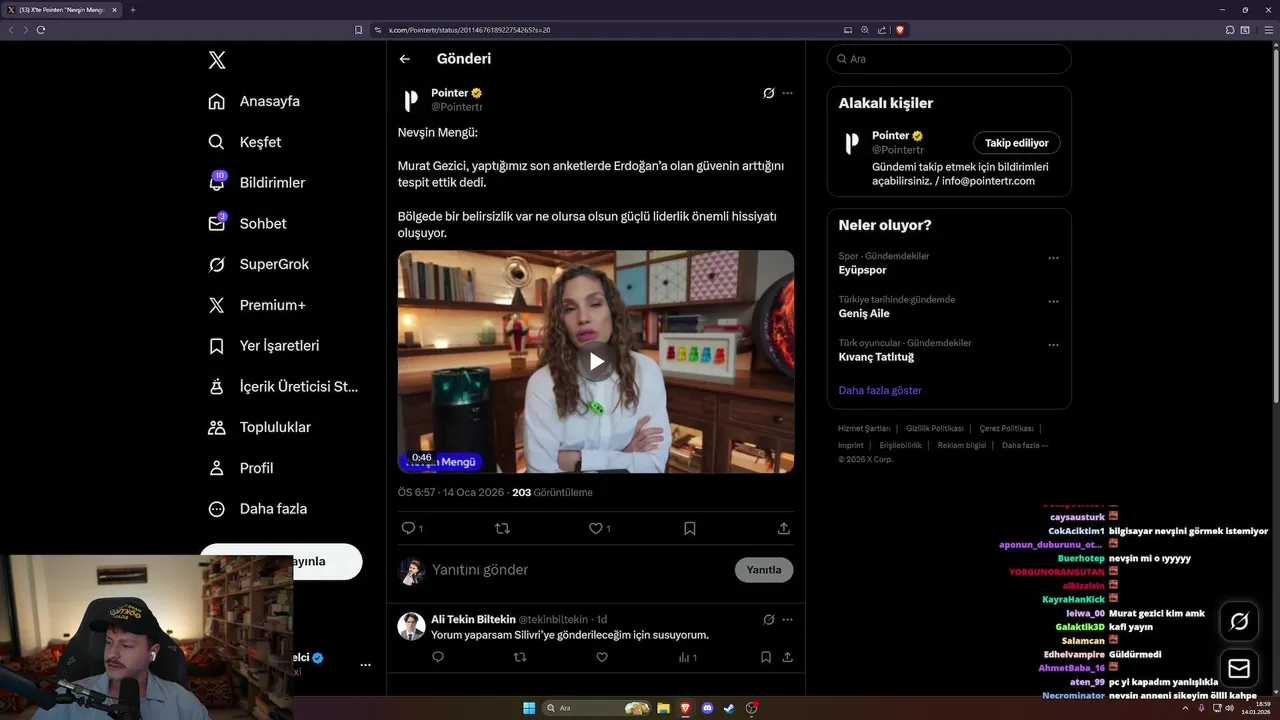The image size is (1280, 720).
Task: Click Daha fazla göster link
Action: coord(880,390)
